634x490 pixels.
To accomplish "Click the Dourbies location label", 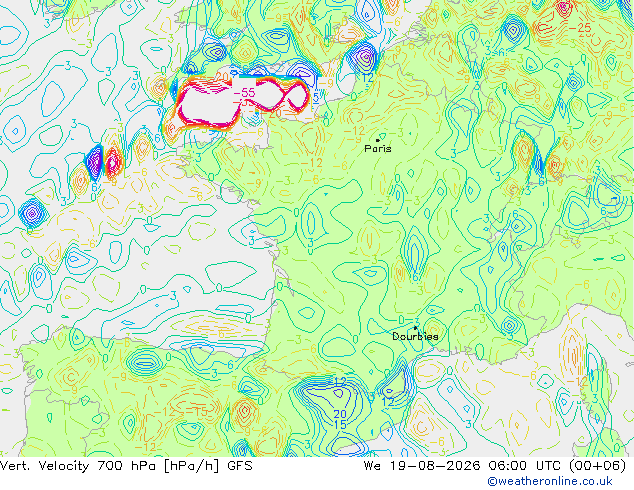I will pos(415,336).
